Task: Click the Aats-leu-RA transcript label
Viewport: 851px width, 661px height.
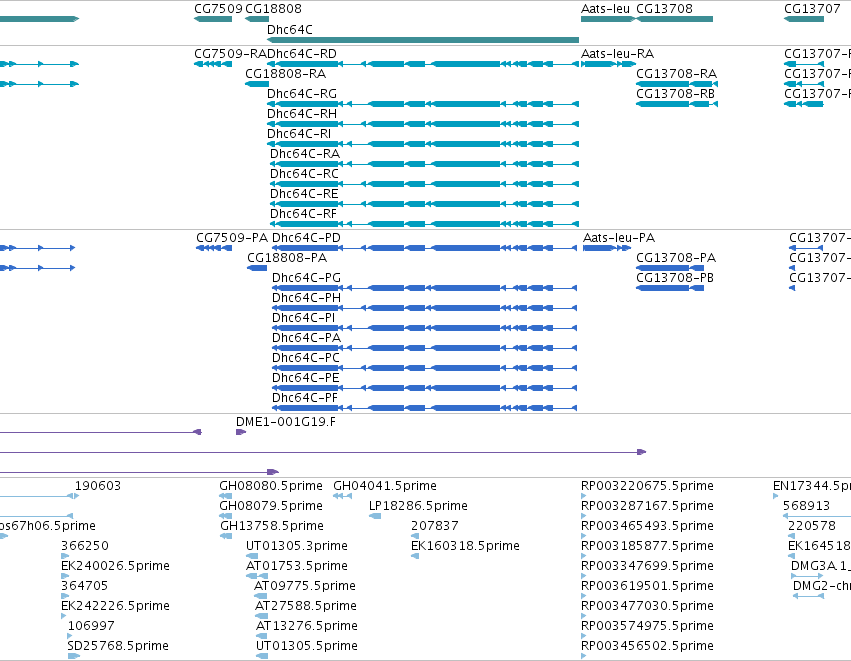Action: tap(617, 54)
